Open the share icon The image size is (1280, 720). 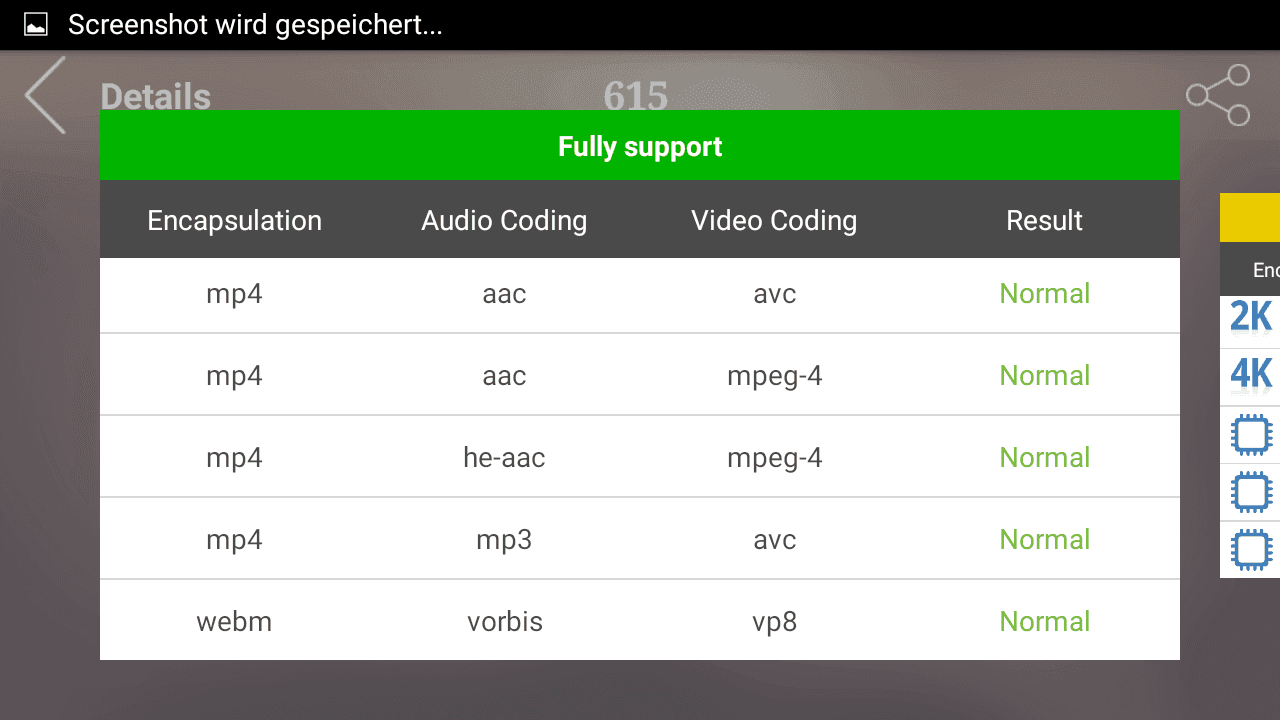(1218, 95)
